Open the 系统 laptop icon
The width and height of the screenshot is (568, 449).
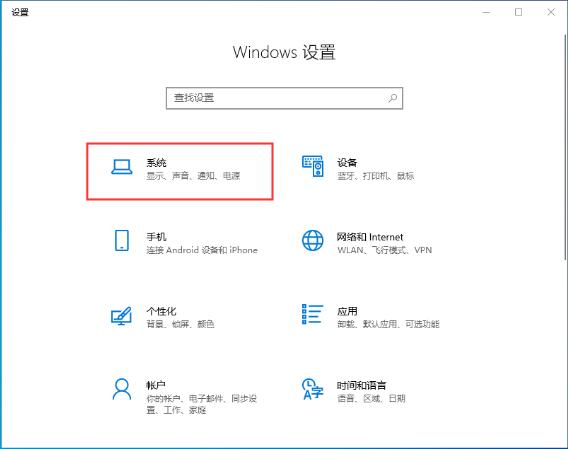point(122,167)
